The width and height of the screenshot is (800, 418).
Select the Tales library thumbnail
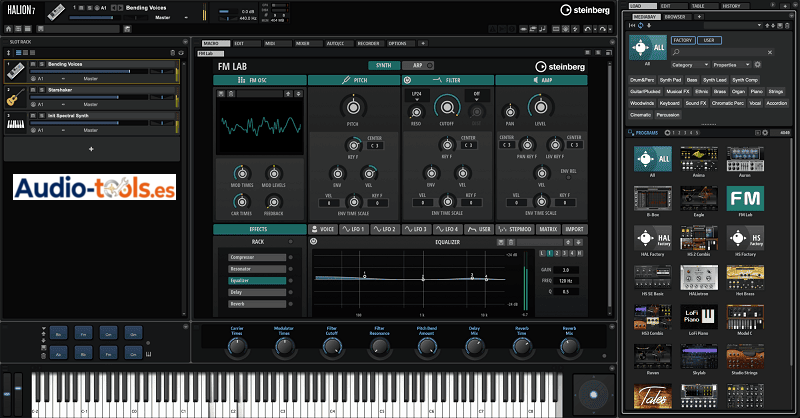point(653,396)
